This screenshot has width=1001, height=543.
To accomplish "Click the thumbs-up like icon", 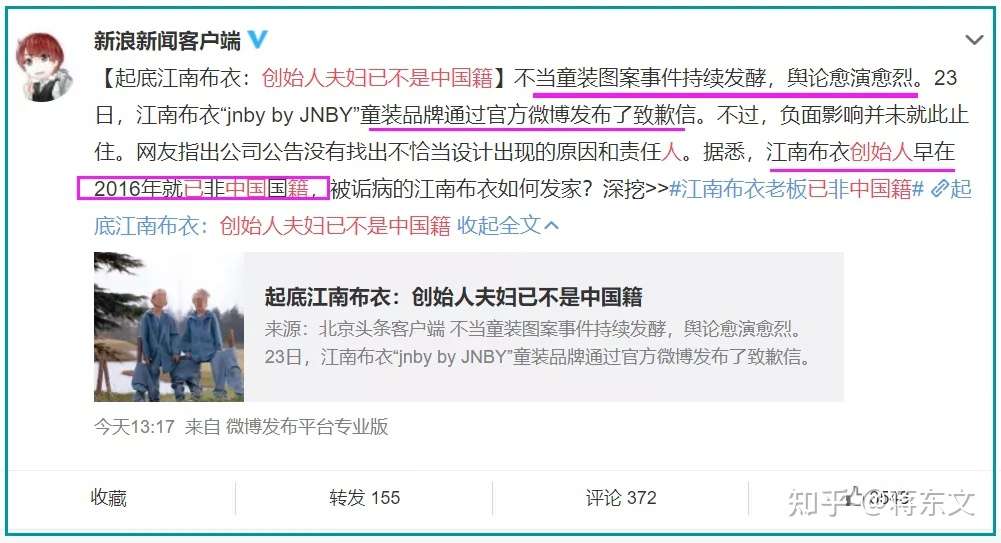I will 854,496.
